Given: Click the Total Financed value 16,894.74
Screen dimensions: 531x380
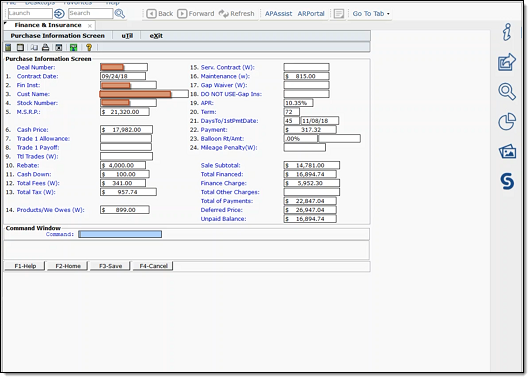Looking at the screenshot, I should tap(310, 174).
